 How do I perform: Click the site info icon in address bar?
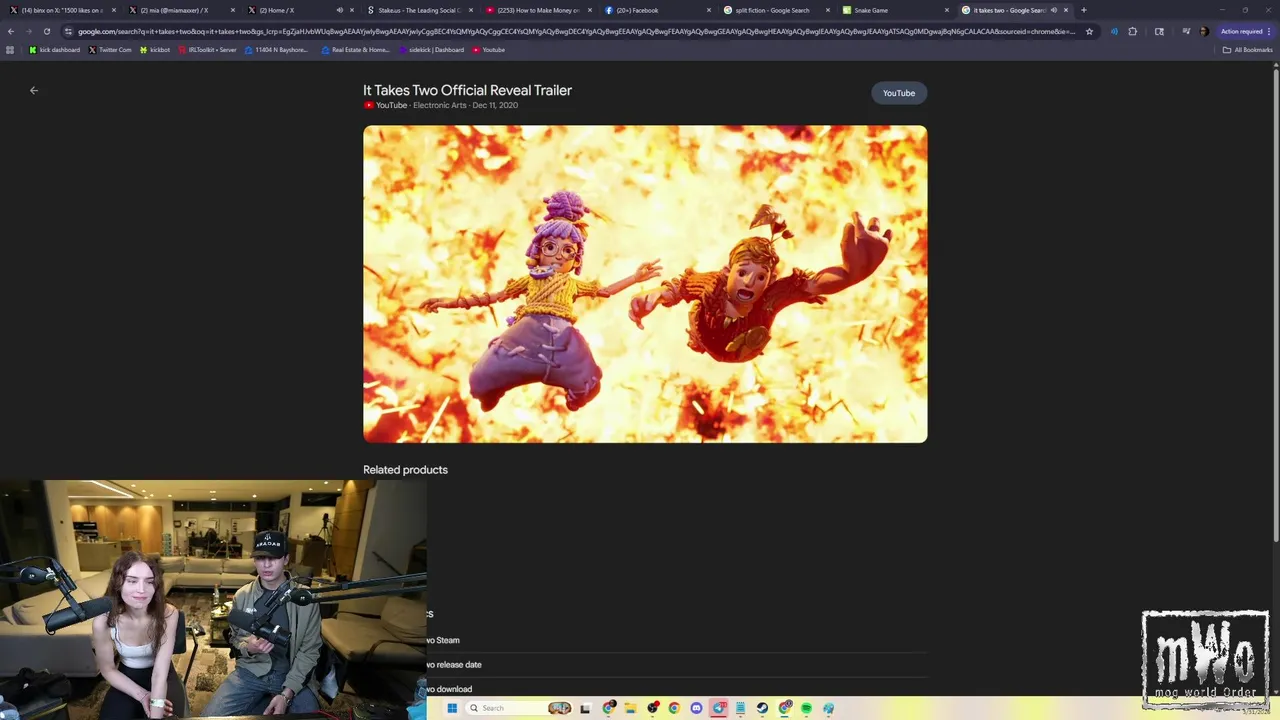[68, 31]
